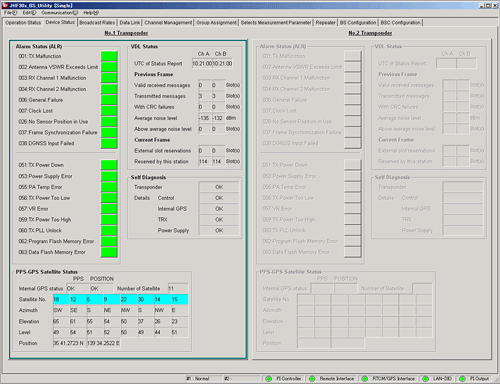This screenshot has height=384, width=500.
Task: Click the PI Output green status light
Action: [x=462, y=379]
